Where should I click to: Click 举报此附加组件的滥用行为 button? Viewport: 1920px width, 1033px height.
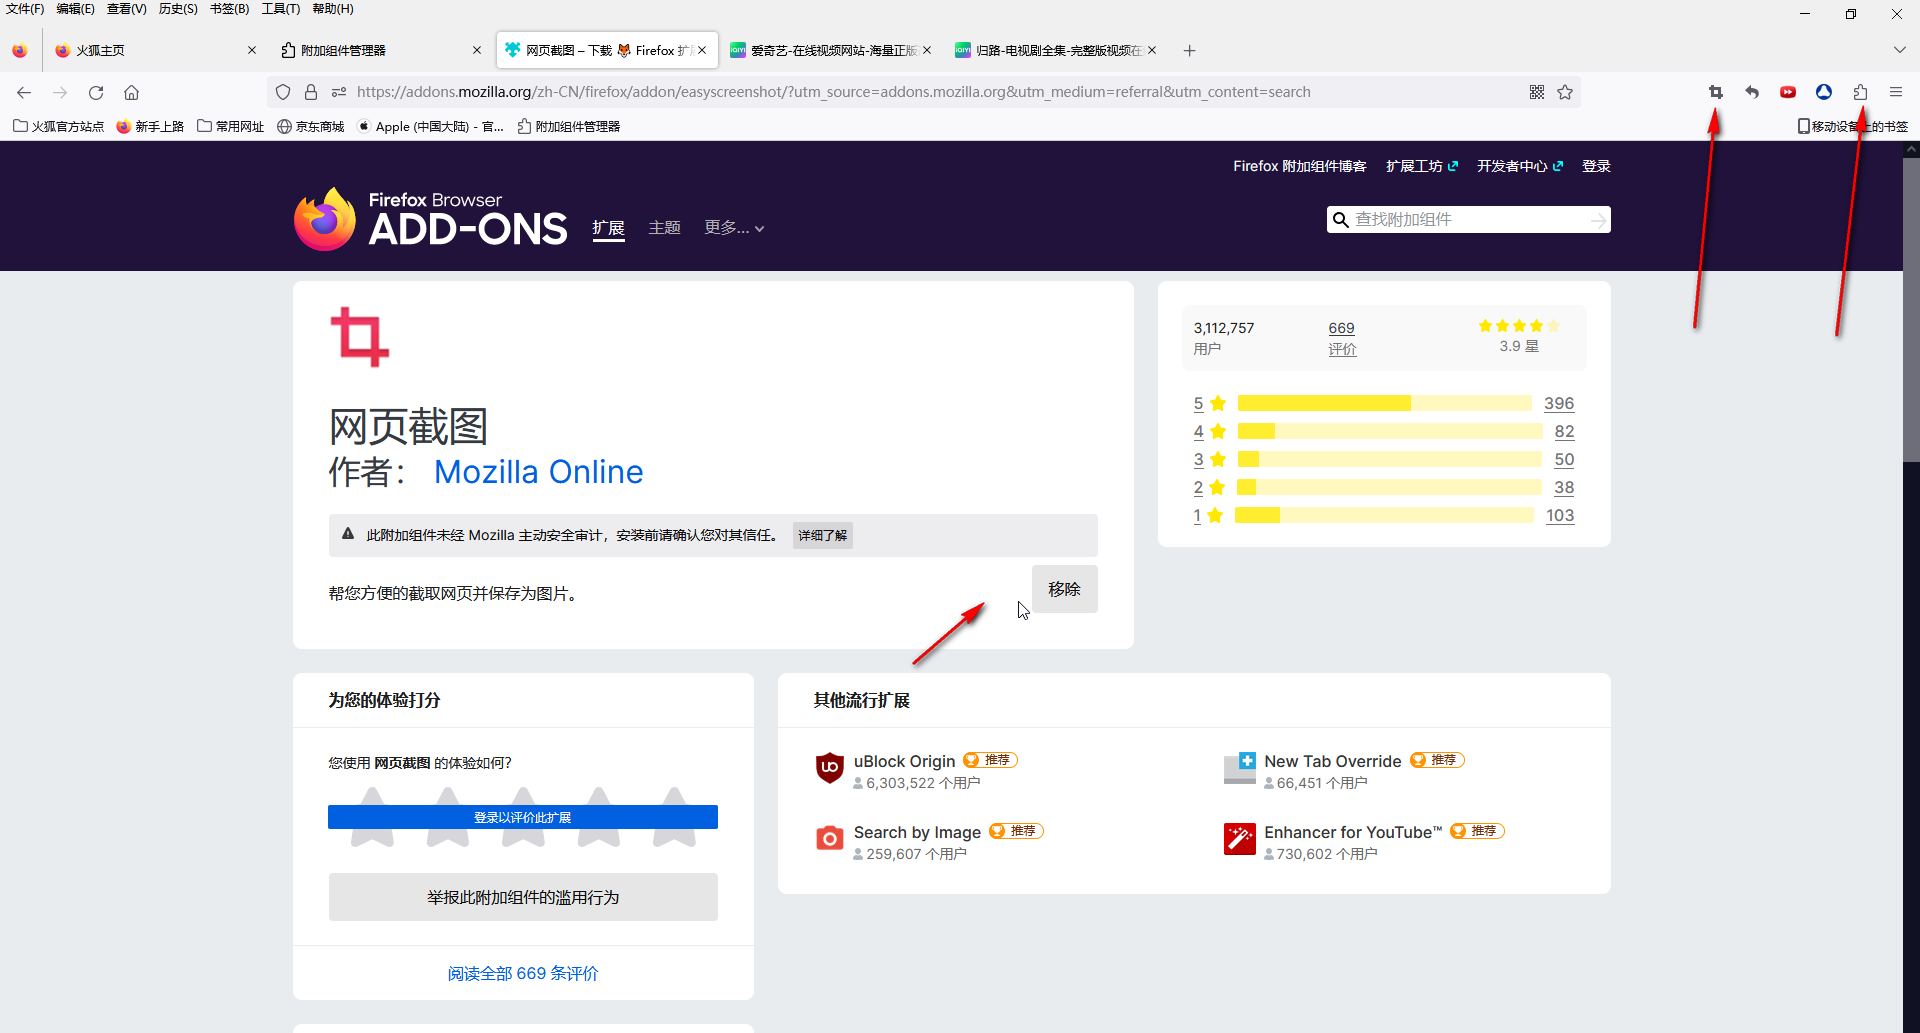(523, 897)
